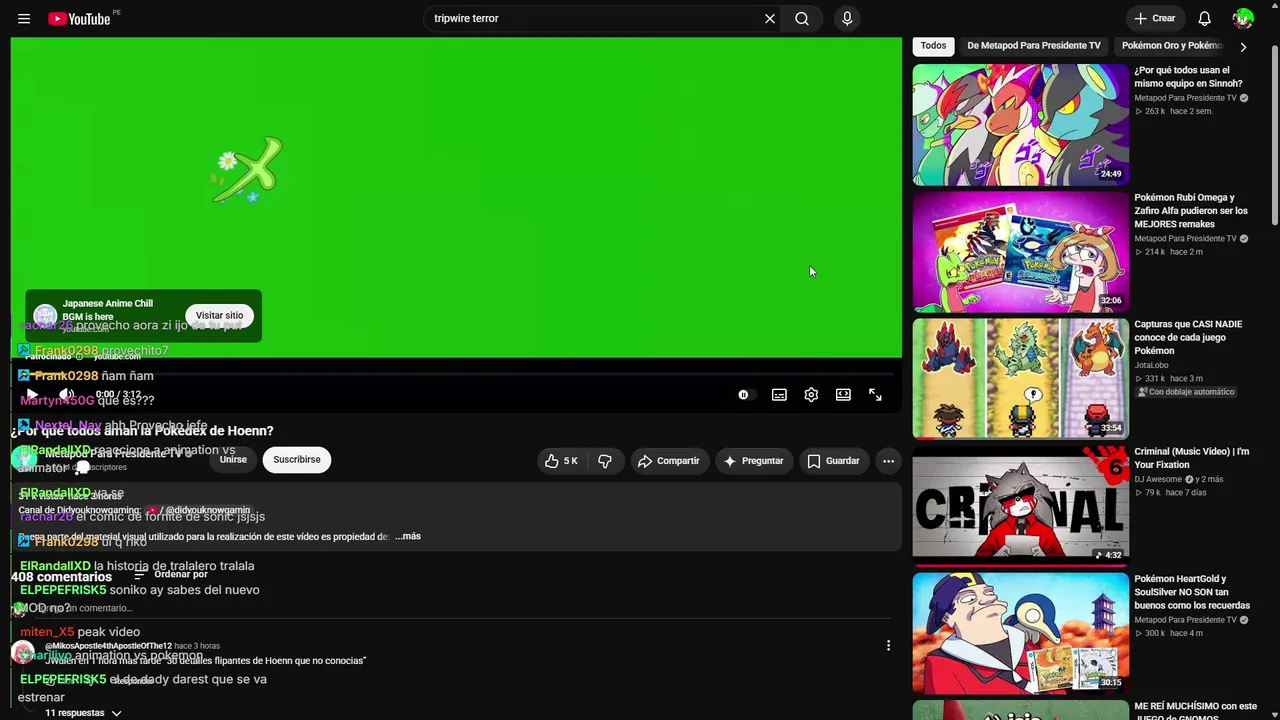This screenshot has width=1280, height=720.
Task: Click title Capturas que CASI NADIE conoce
Action: click(x=1189, y=338)
